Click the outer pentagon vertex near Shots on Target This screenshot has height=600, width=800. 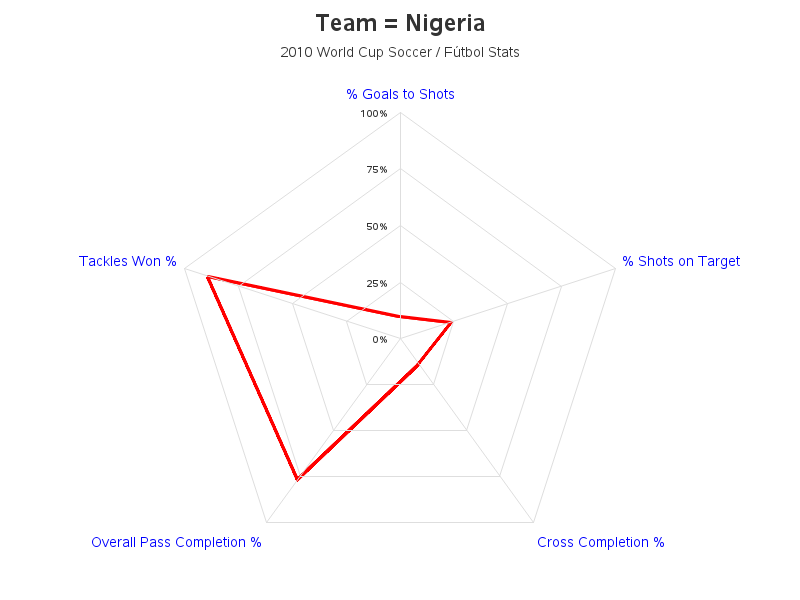pos(616,268)
